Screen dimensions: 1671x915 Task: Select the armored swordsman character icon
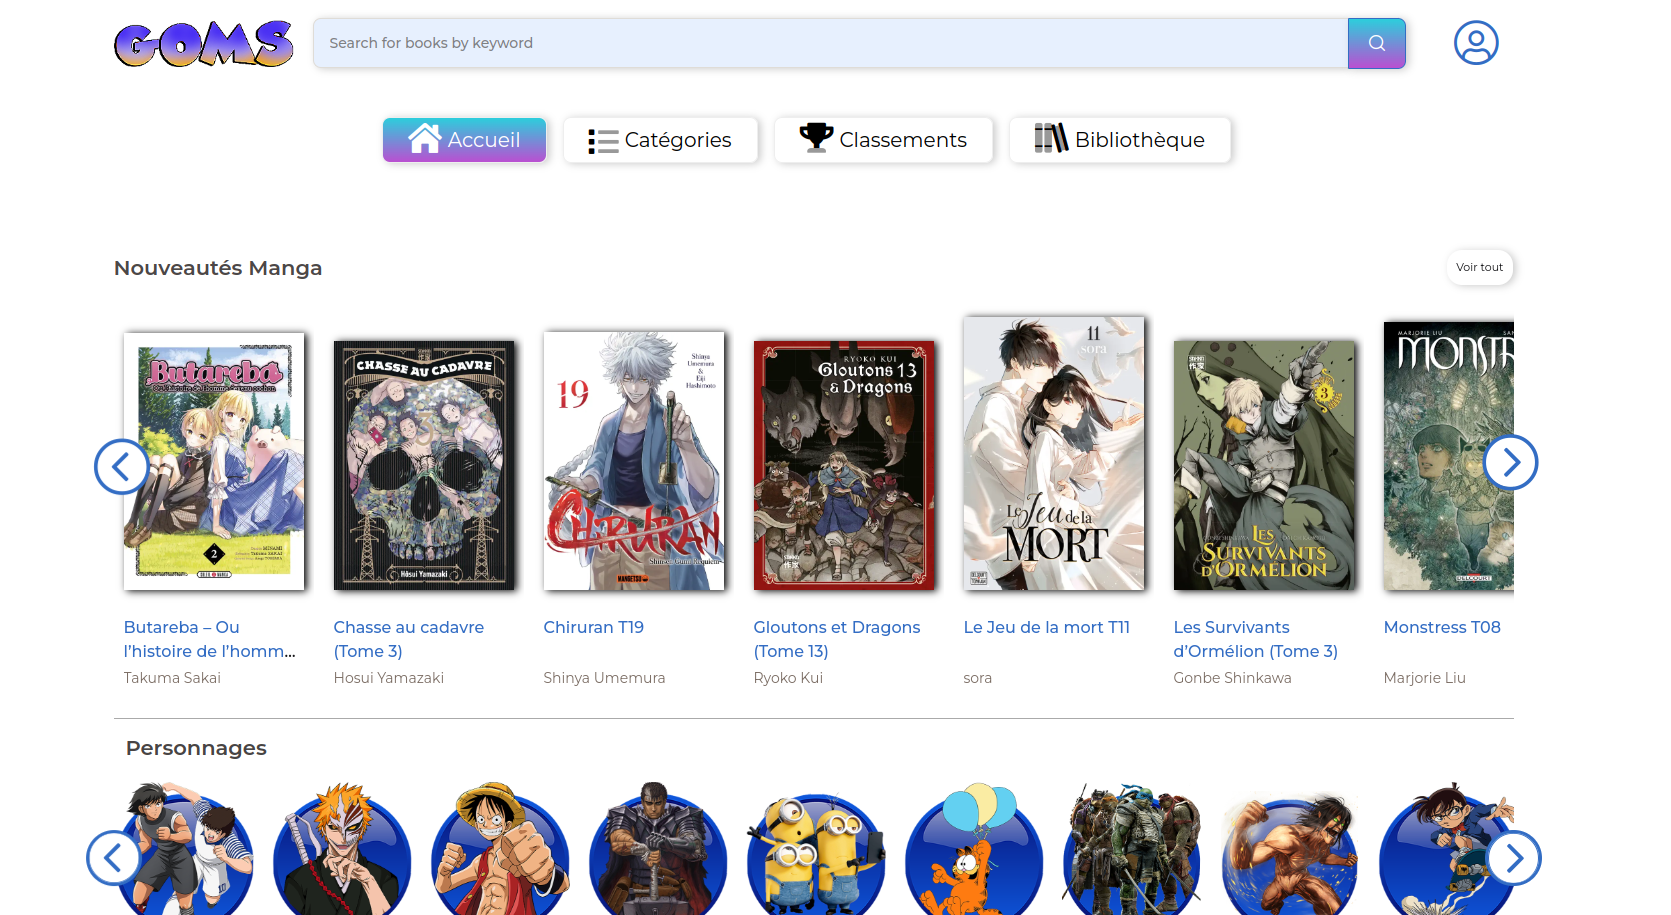click(658, 850)
